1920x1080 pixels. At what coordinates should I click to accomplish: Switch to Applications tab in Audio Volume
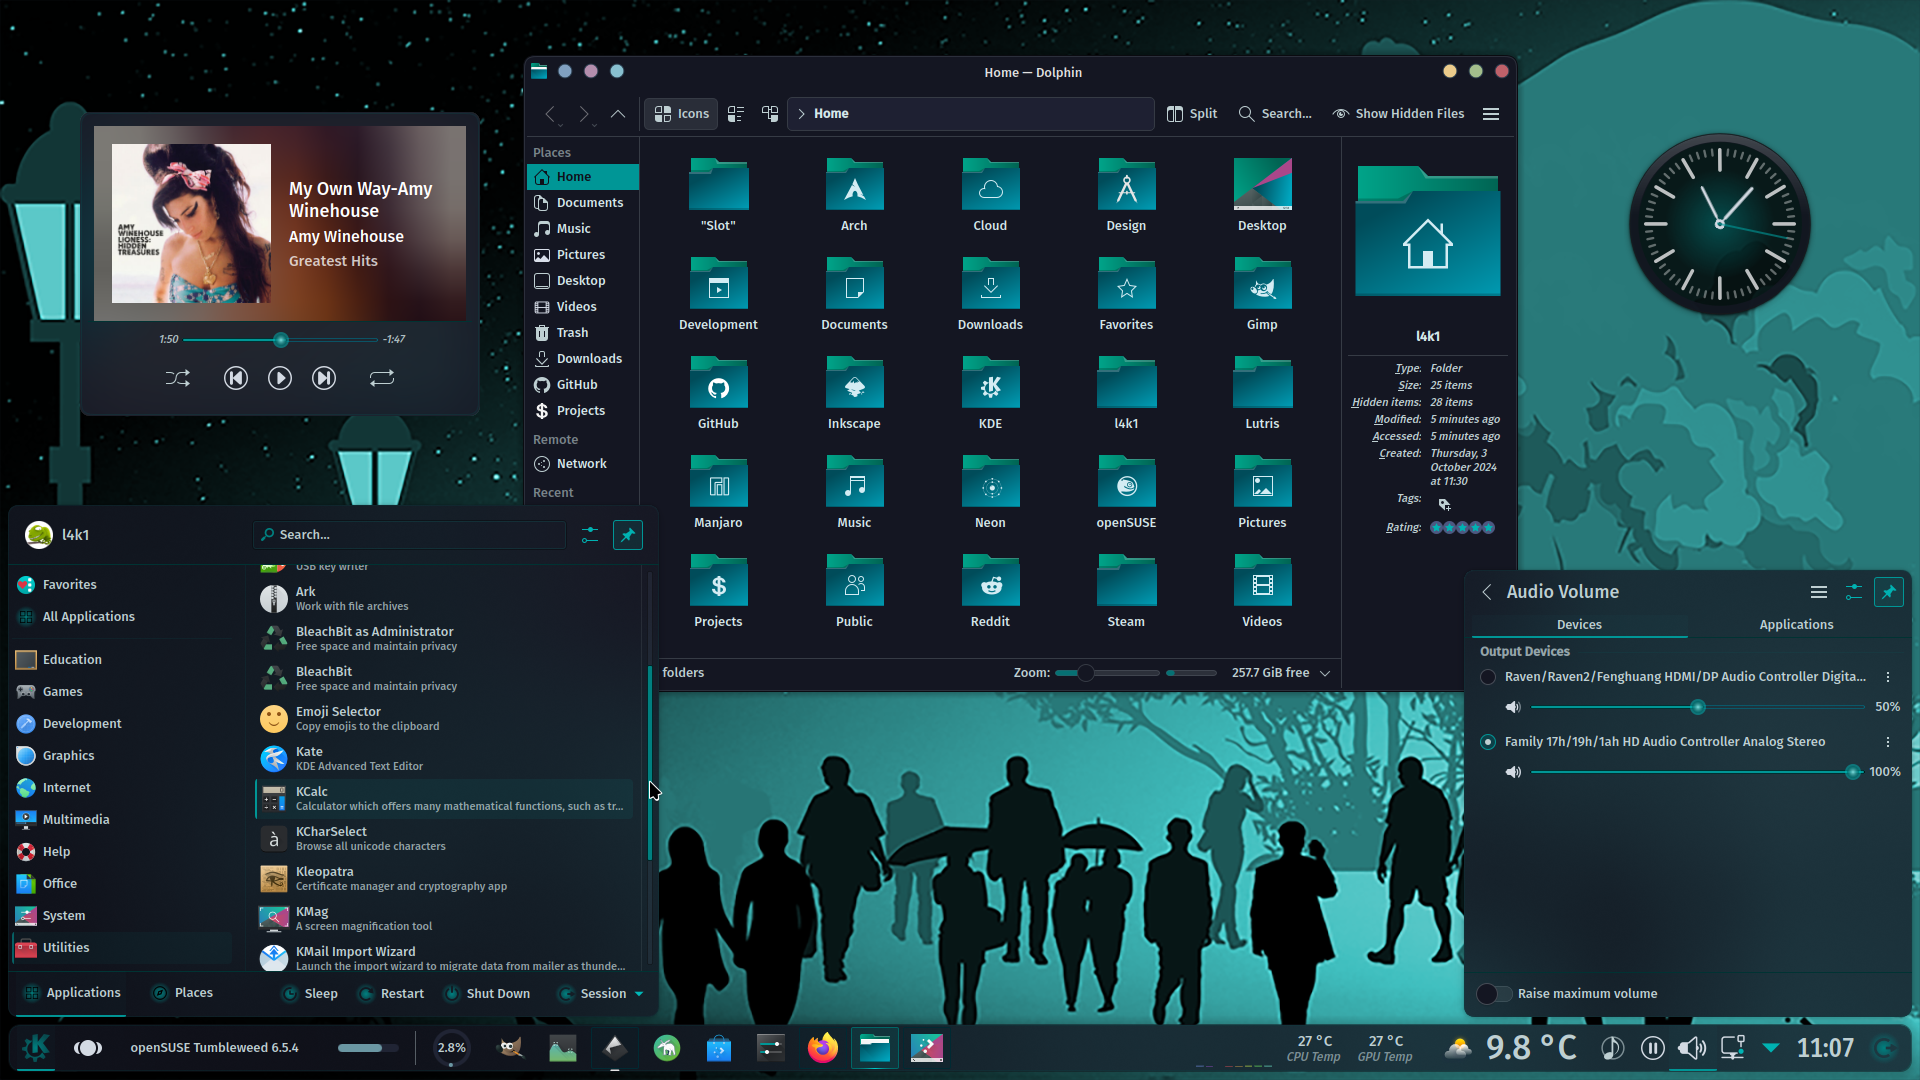[1796, 625]
